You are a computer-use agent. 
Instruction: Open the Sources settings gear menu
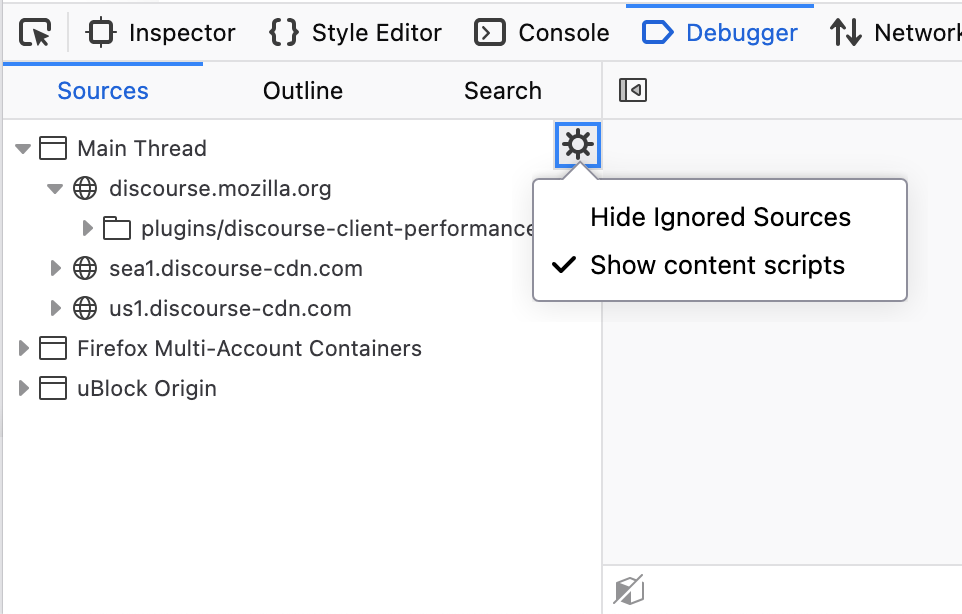(578, 146)
